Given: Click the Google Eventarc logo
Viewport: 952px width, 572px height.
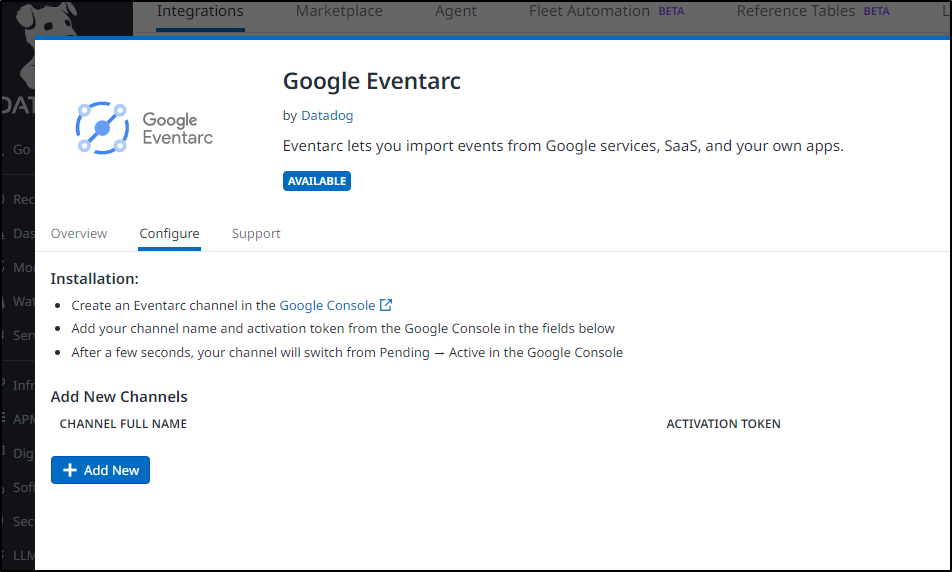Looking at the screenshot, I should 144,128.
